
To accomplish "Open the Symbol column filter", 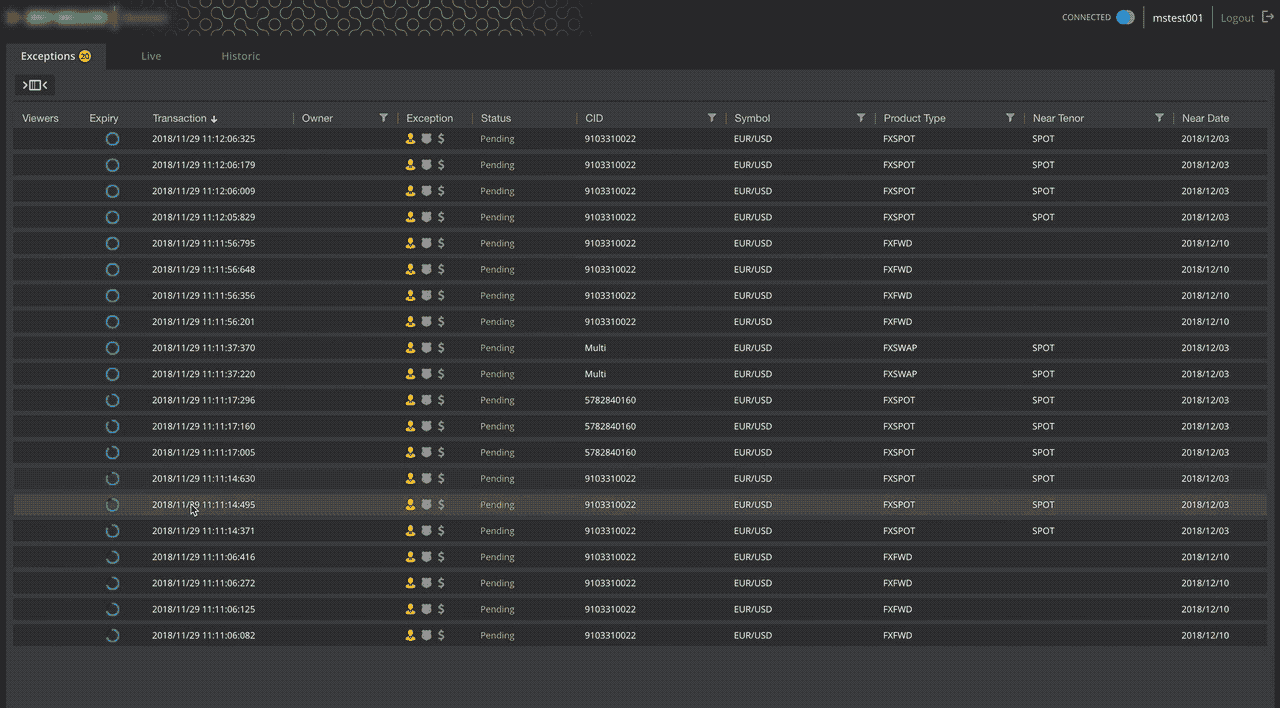I will point(860,118).
